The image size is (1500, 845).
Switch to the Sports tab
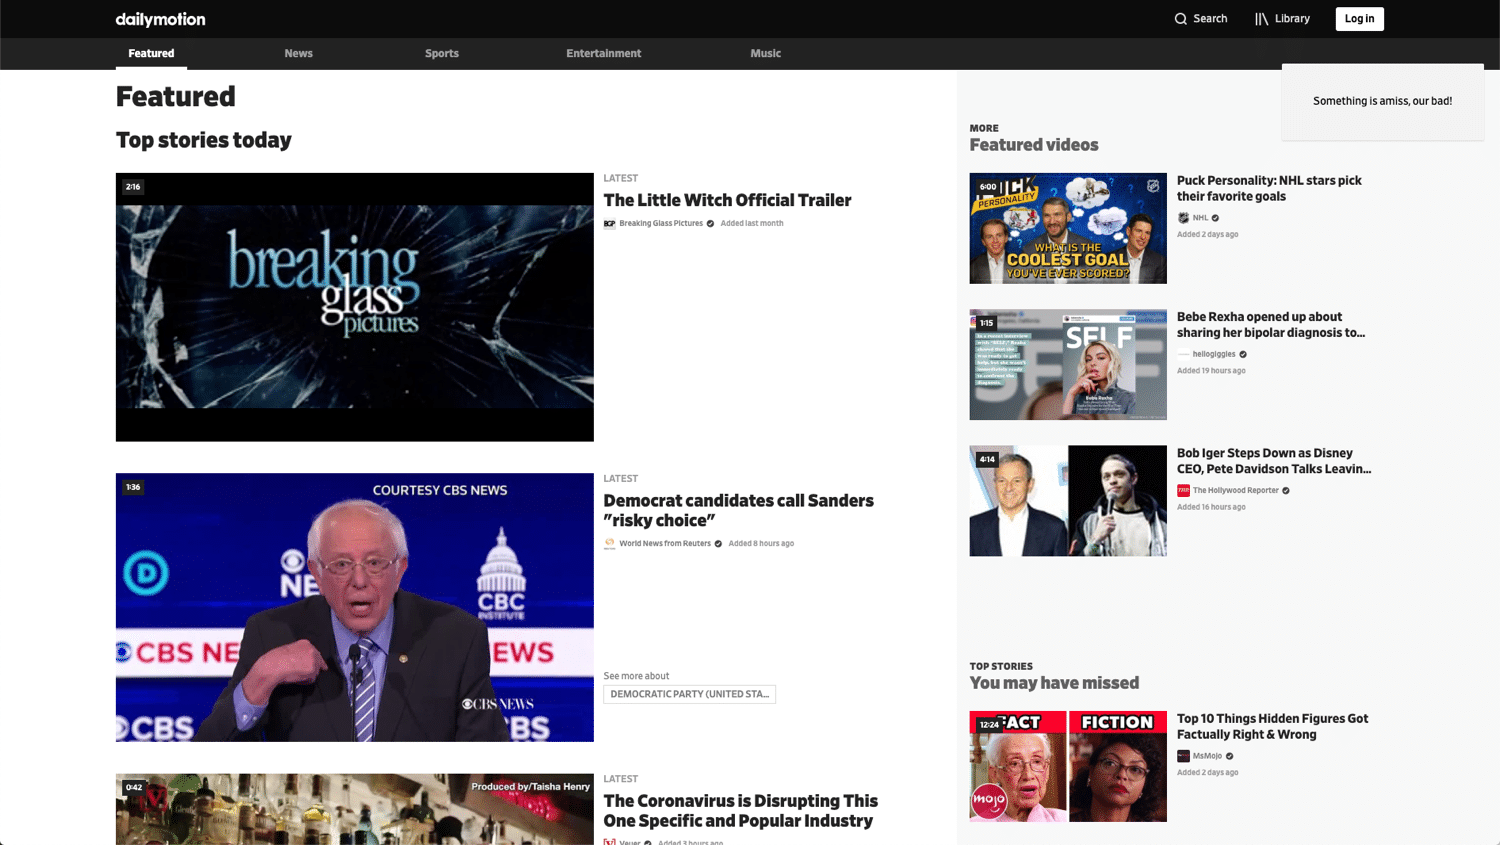pos(441,53)
